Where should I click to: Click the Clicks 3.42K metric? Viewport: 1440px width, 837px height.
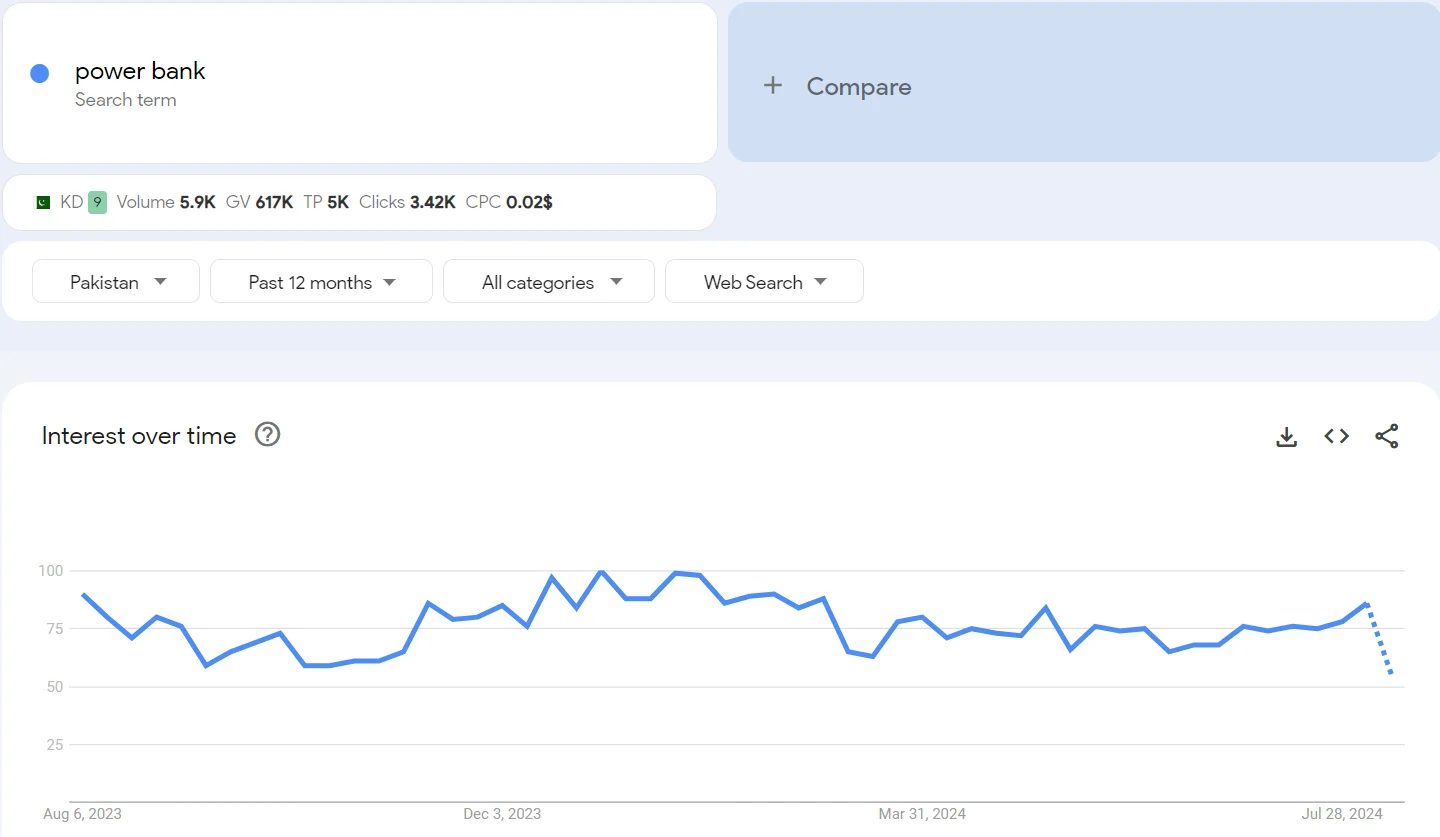[407, 201]
